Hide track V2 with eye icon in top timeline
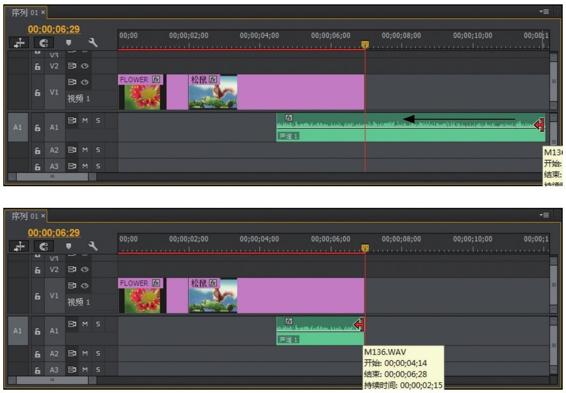The height and width of the screenshot is (393, 566). (x=84, y=66)
